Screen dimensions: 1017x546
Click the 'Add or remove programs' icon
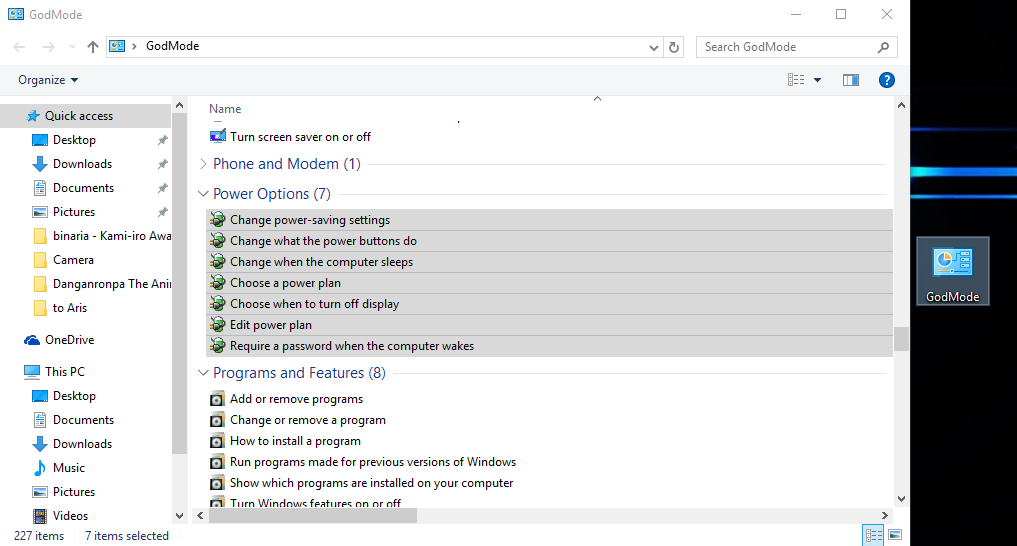coord(217,399)
